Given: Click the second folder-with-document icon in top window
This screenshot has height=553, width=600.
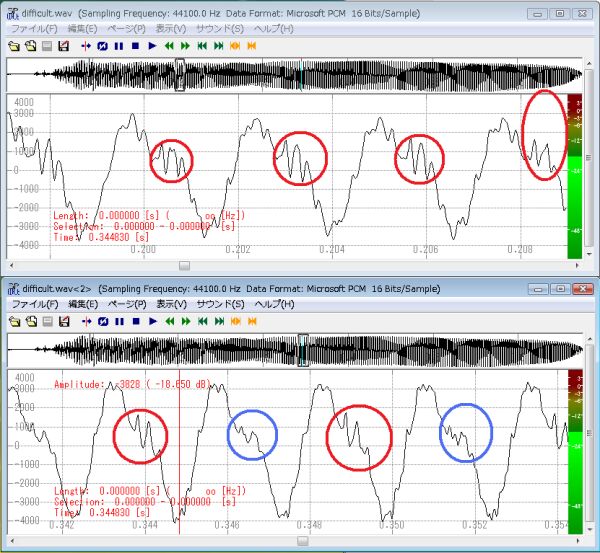Looking at the screenshot, I should (31, 46).
